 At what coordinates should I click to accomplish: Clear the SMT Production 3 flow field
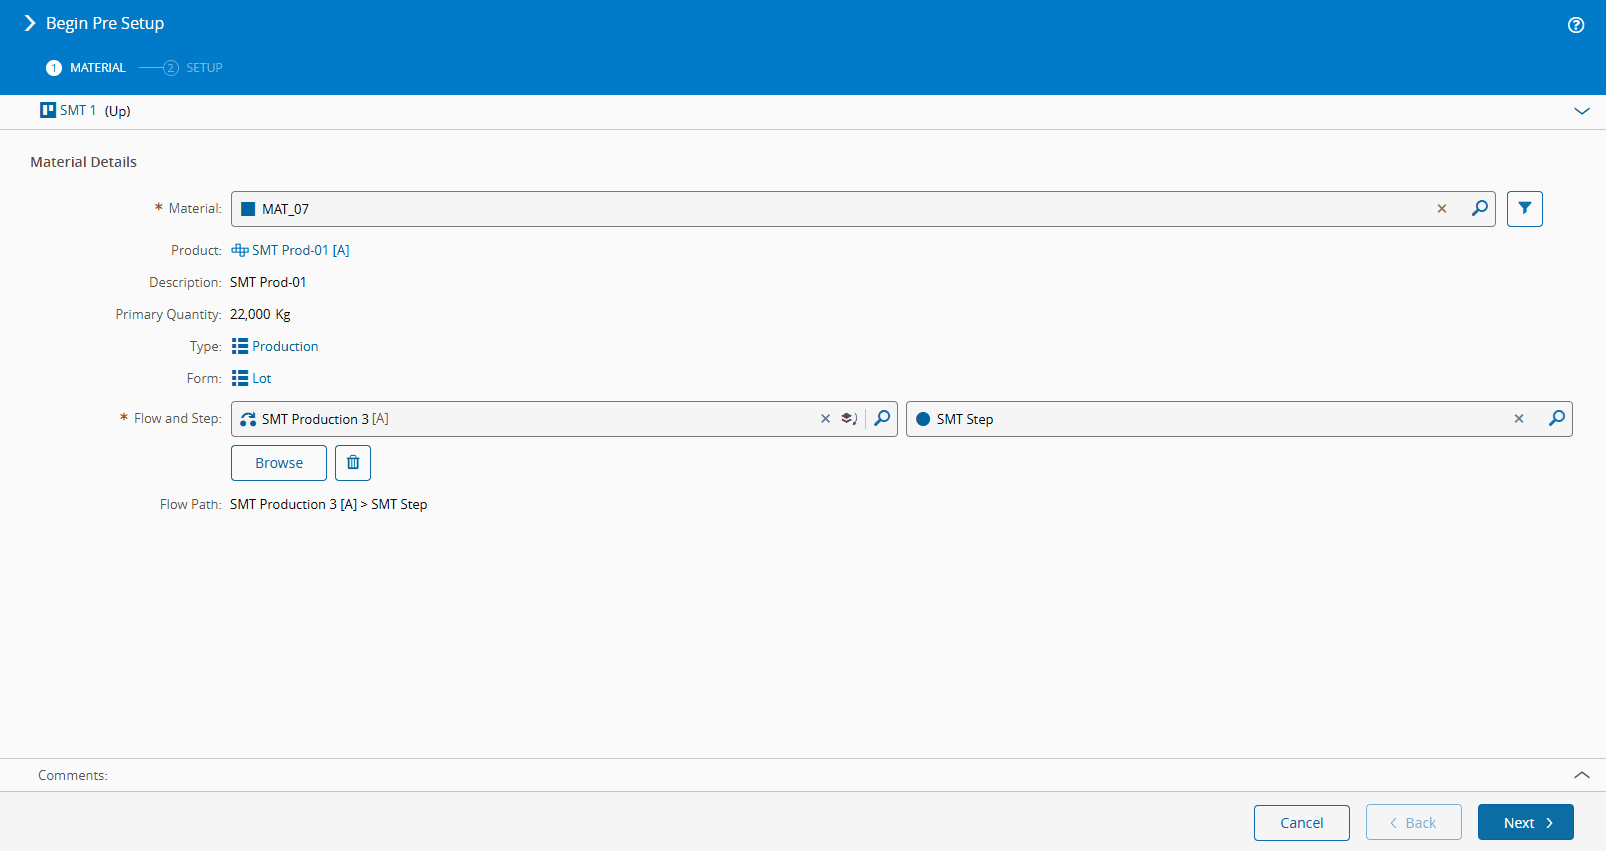point(825,419)
